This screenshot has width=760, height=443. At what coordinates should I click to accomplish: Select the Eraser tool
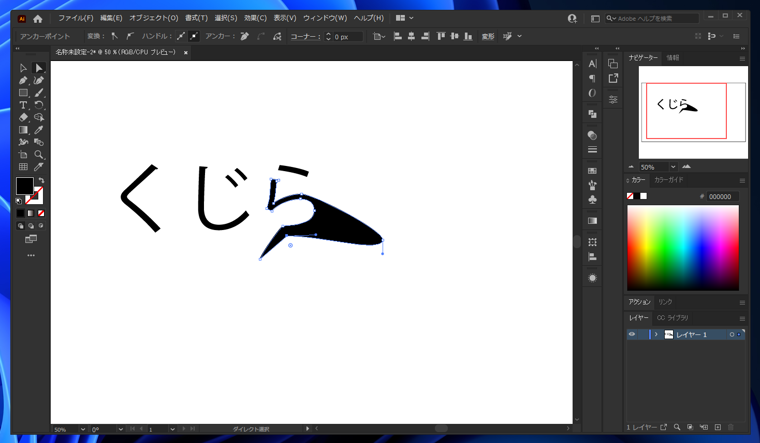[x=23, y=117]
